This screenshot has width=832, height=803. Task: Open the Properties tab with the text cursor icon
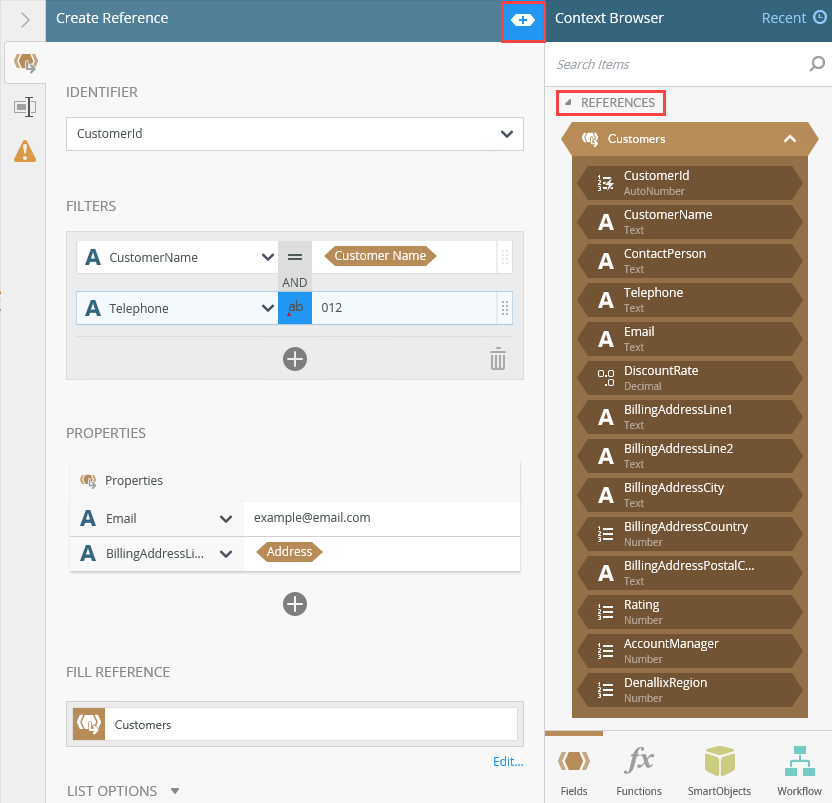click(25, 107)
